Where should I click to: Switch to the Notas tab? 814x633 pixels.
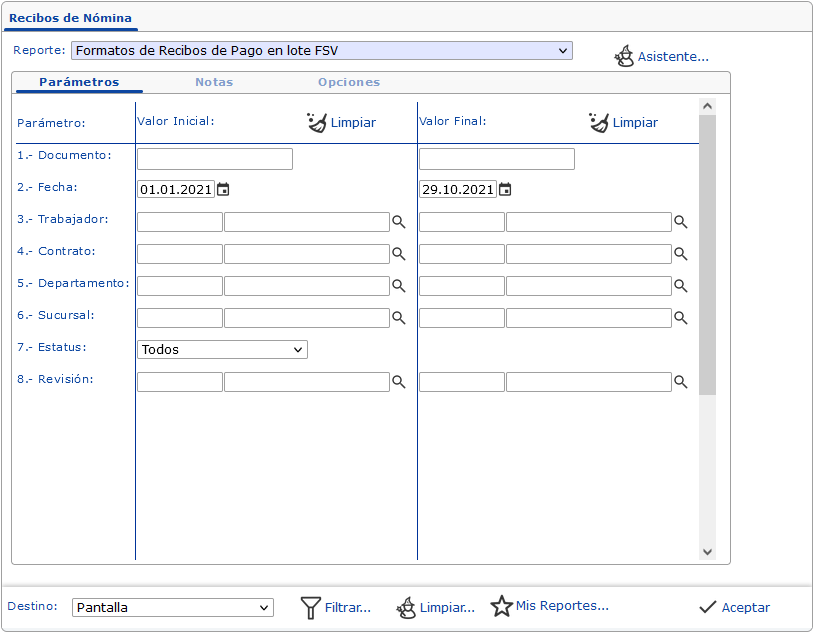(x=214, y=82)
